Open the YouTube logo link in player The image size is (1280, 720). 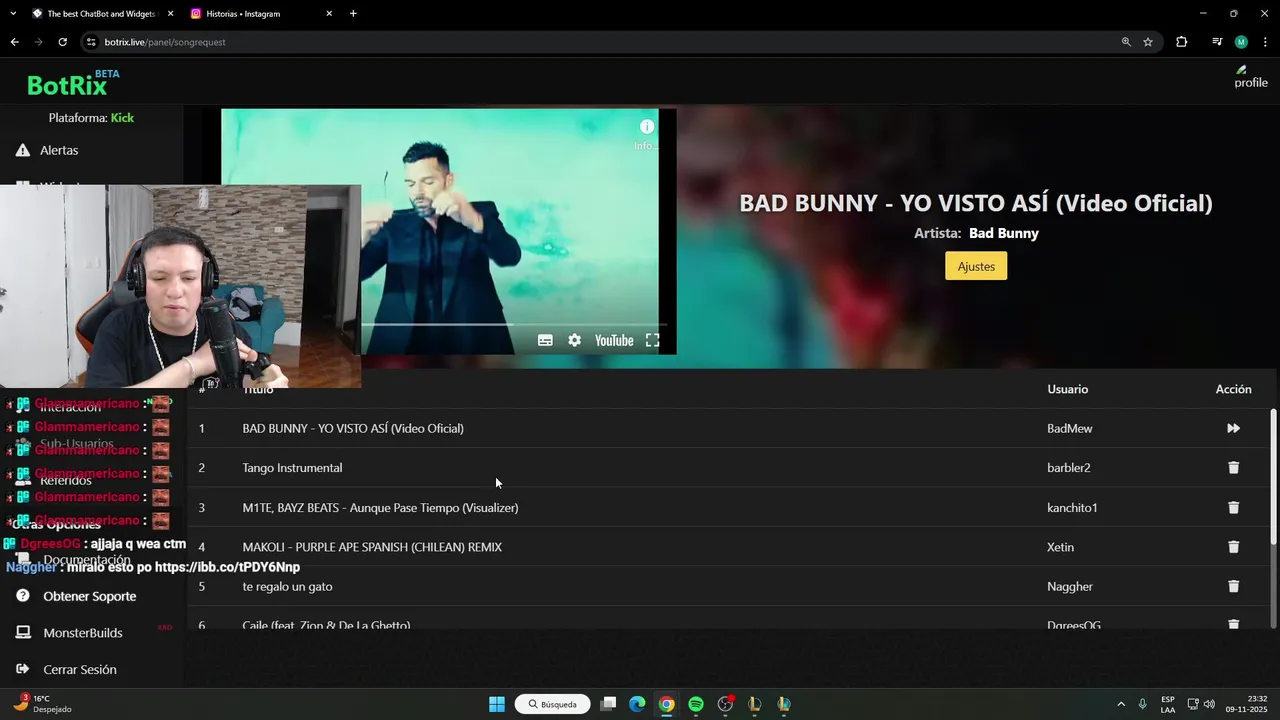pyautogui.click(x=614, y=340)
